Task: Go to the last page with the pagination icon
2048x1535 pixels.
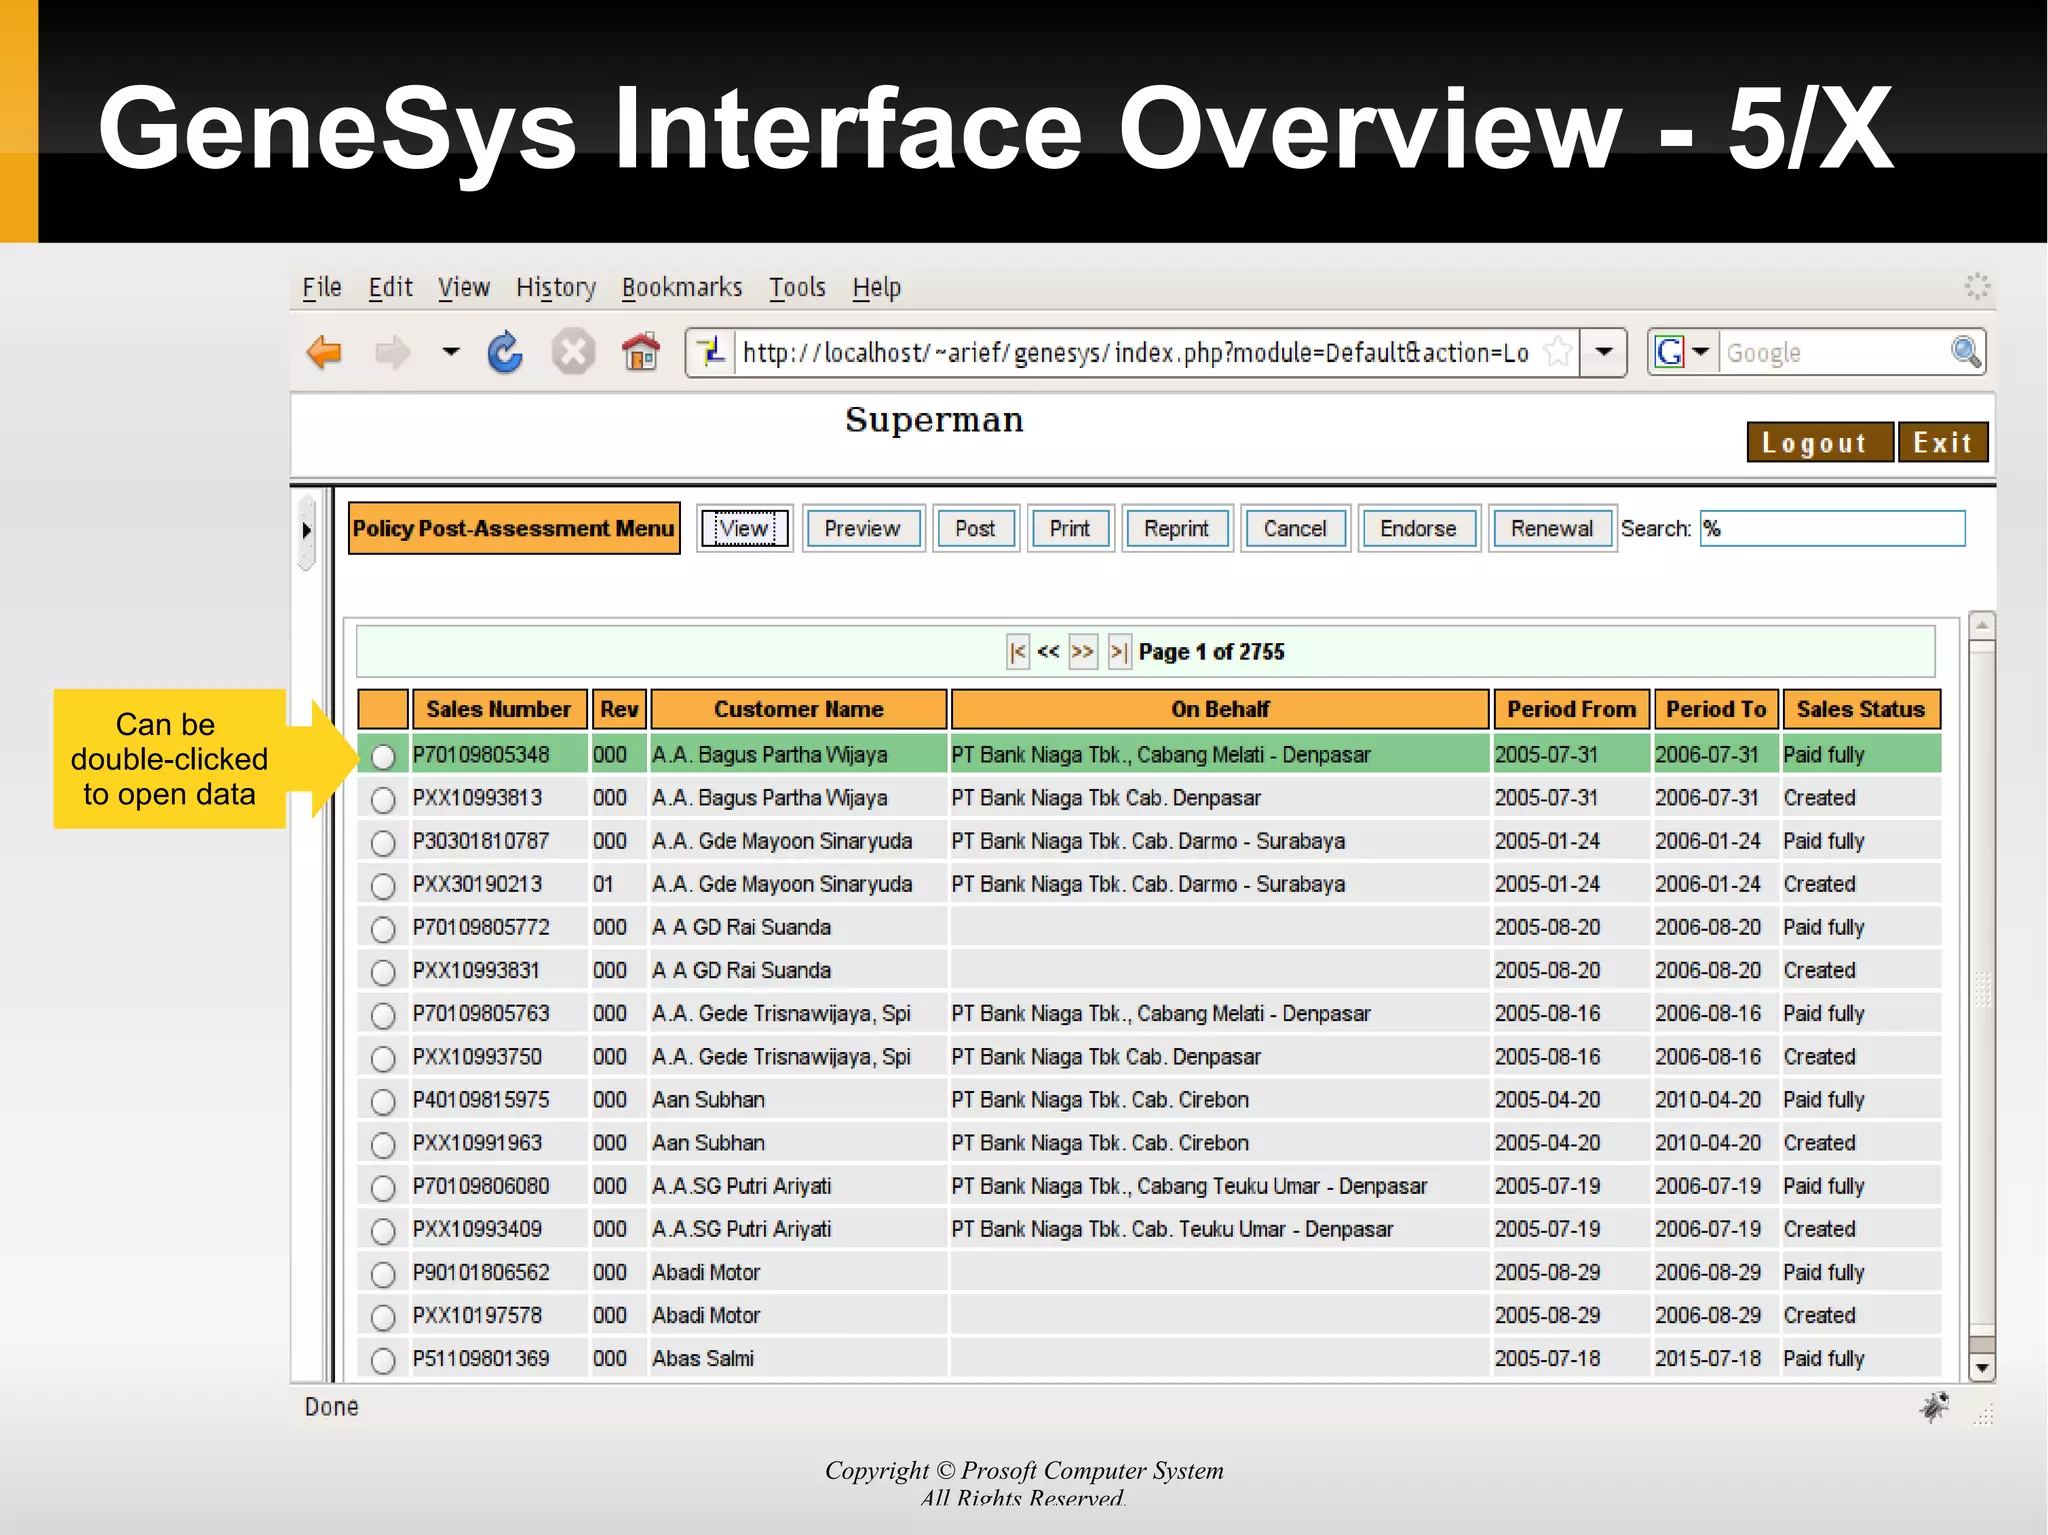Action: tap(1119, 652)
